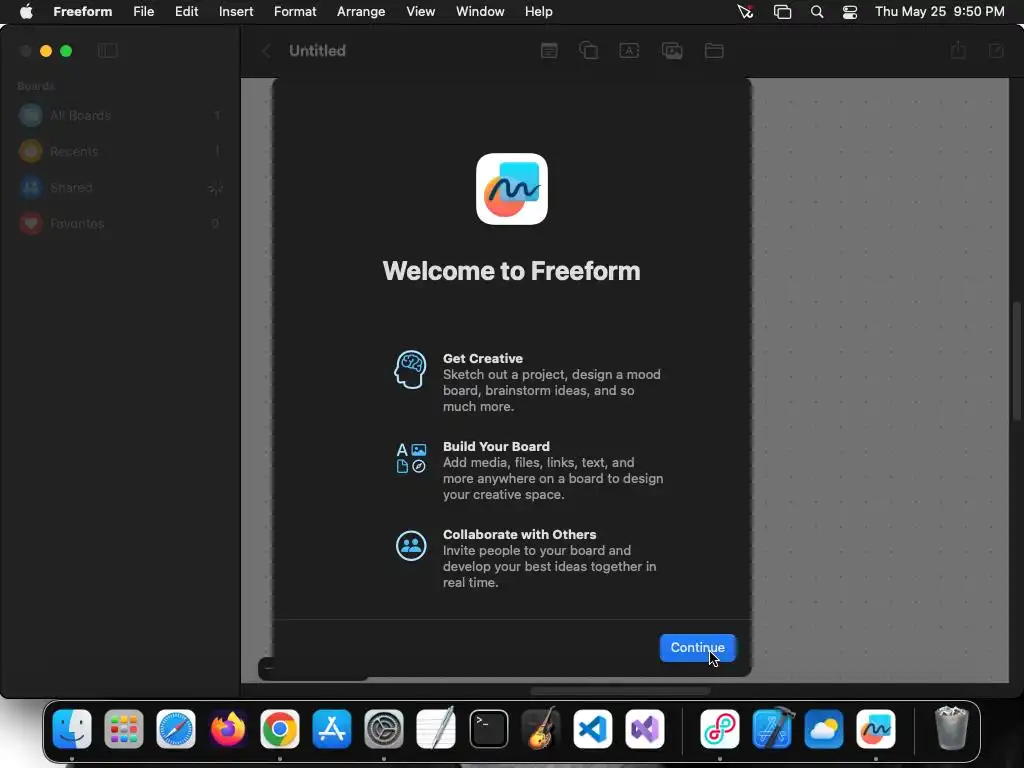
Task: Click the date and time in menu bar
Action: pyautogui.click(x=940, y=12)
